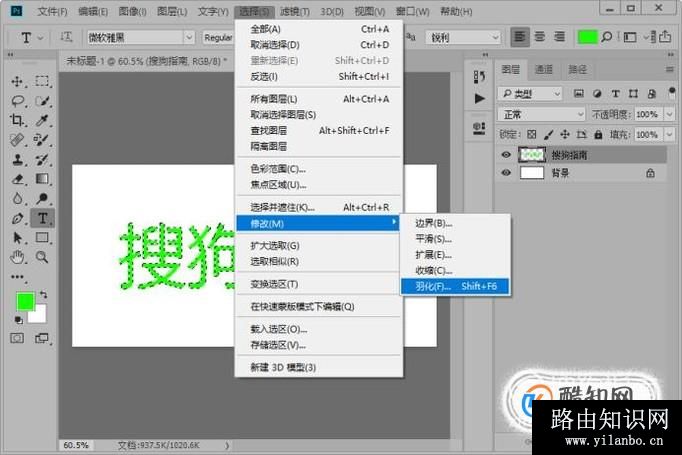Open the opacity 不透明度 dropdown arrow

[x=669, y=114]
